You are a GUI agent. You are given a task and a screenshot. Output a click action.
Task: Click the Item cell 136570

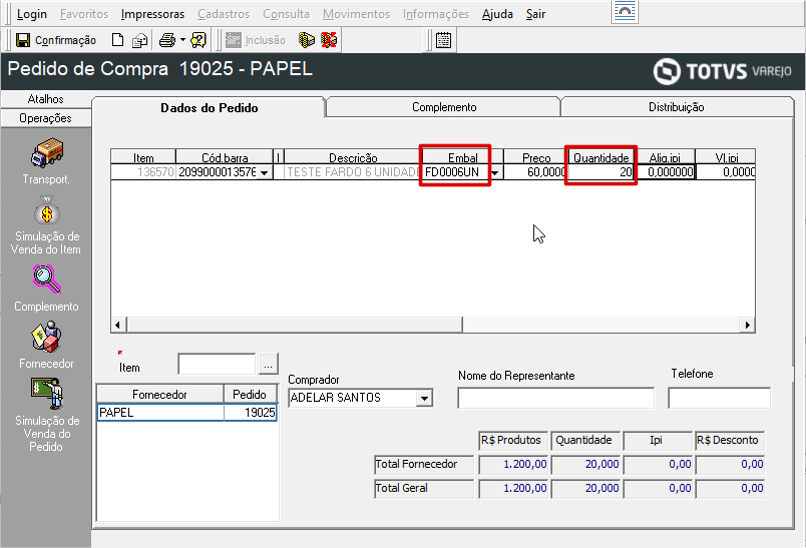[143, 172]
